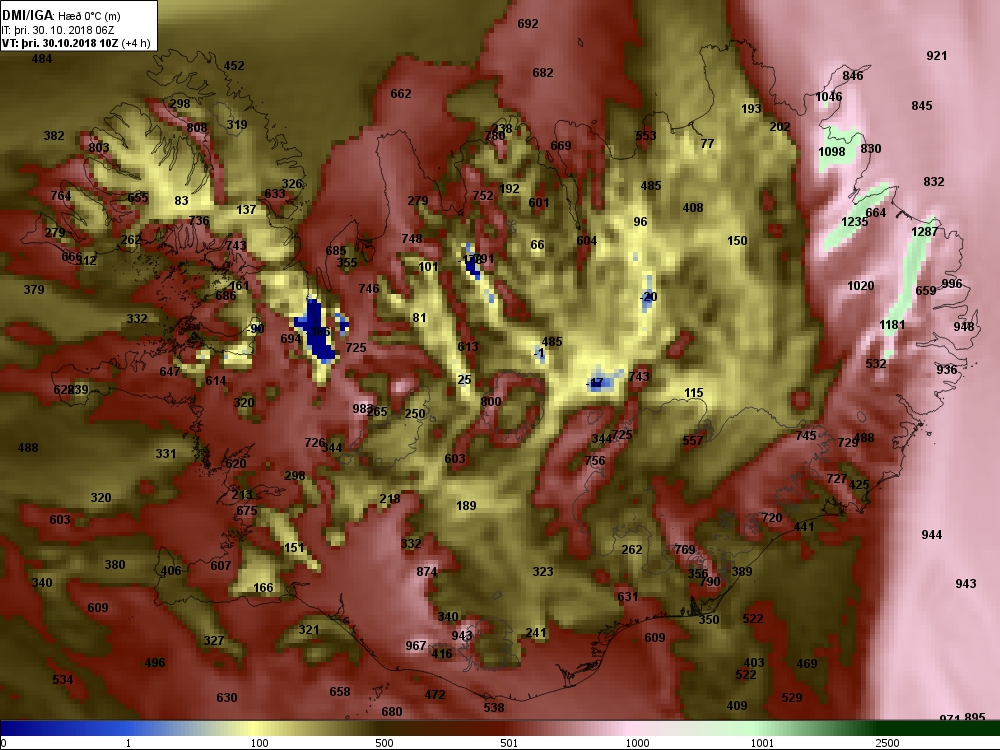Select the '166' height value
1000x750 pixels.
[263, 588]
